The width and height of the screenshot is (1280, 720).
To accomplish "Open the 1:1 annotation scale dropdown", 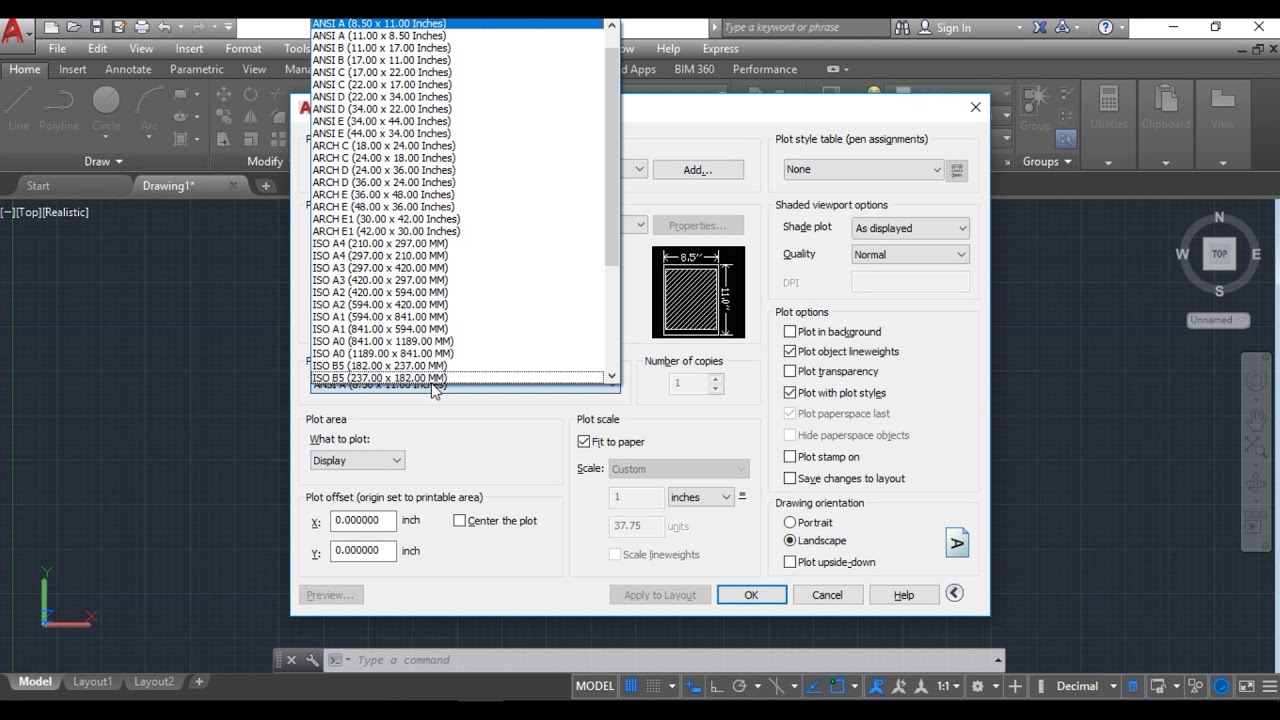I will coord(949,686).
